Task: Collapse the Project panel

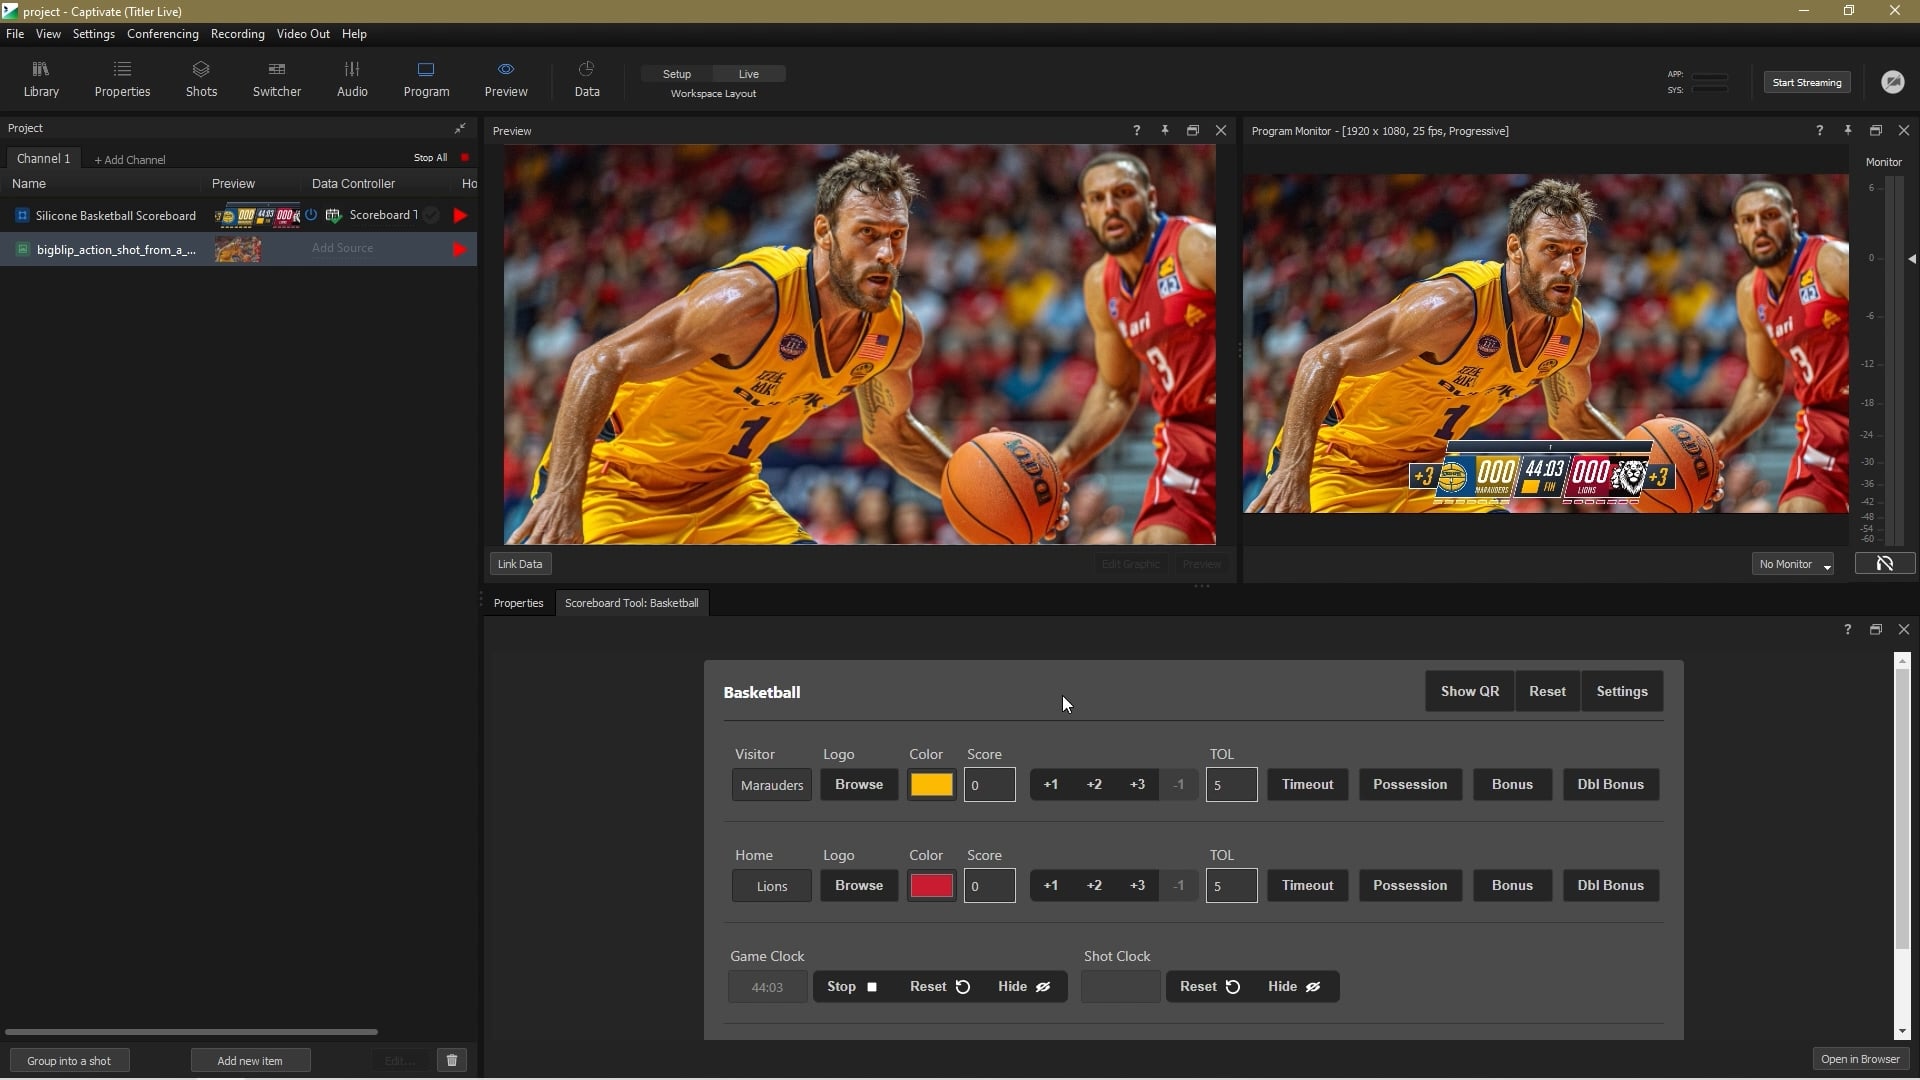Action: [x=461, y=128]
